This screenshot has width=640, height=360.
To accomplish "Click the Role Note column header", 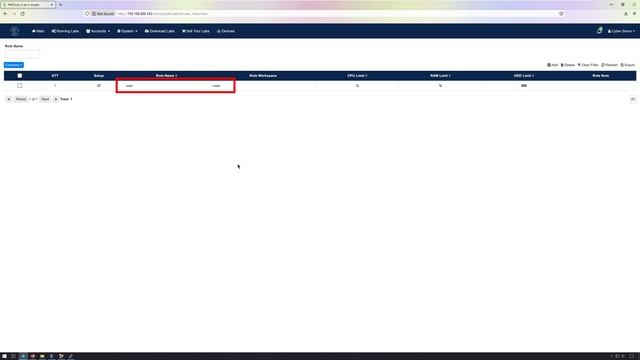I will click(600, 76).
